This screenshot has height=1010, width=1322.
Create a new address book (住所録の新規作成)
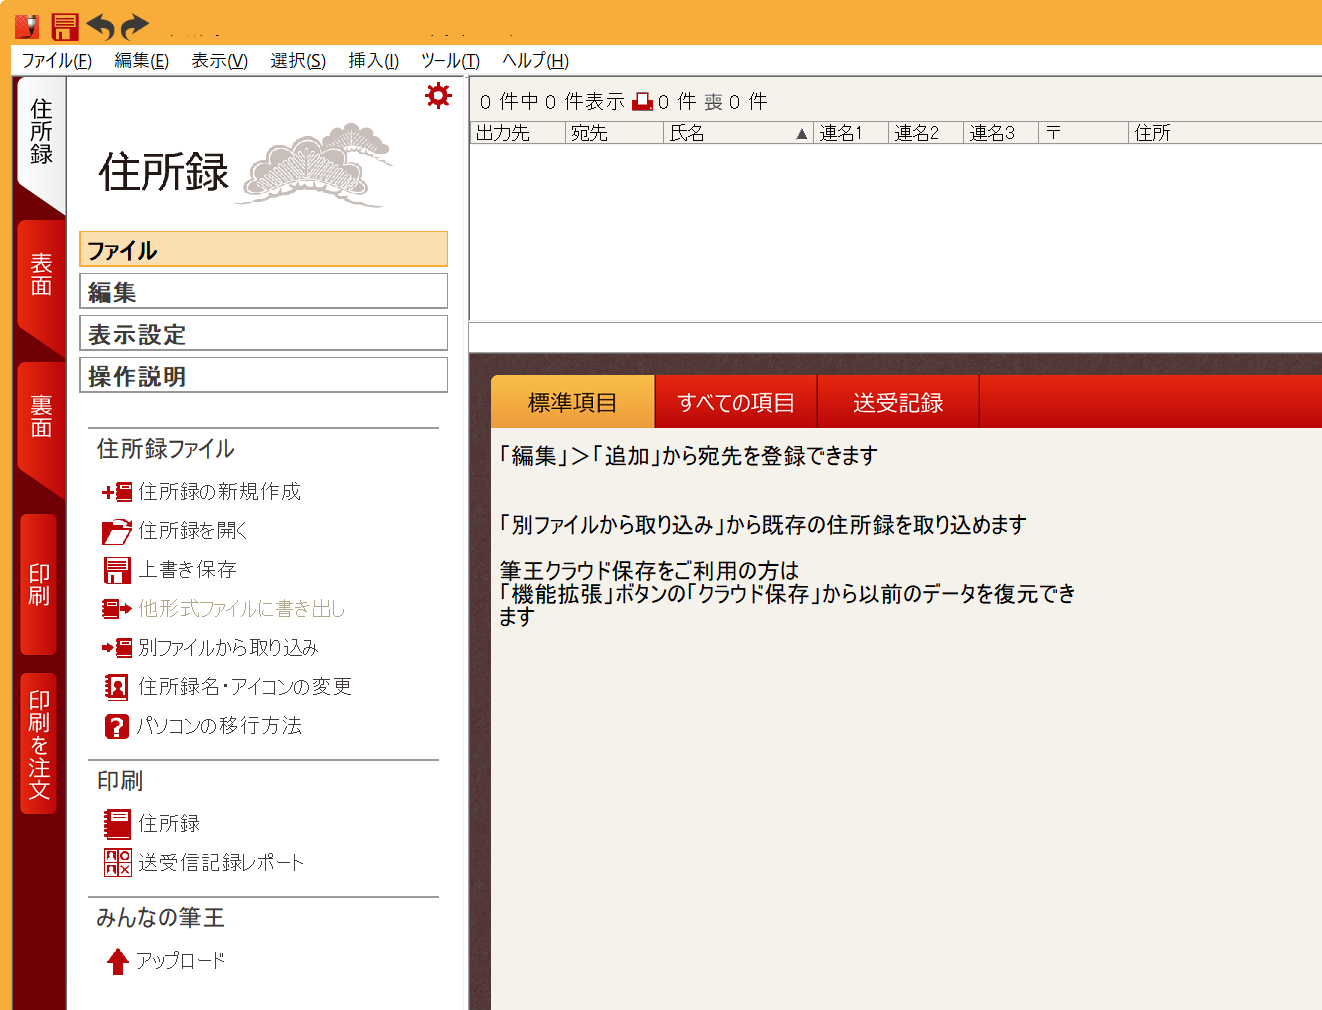[219, 492]
